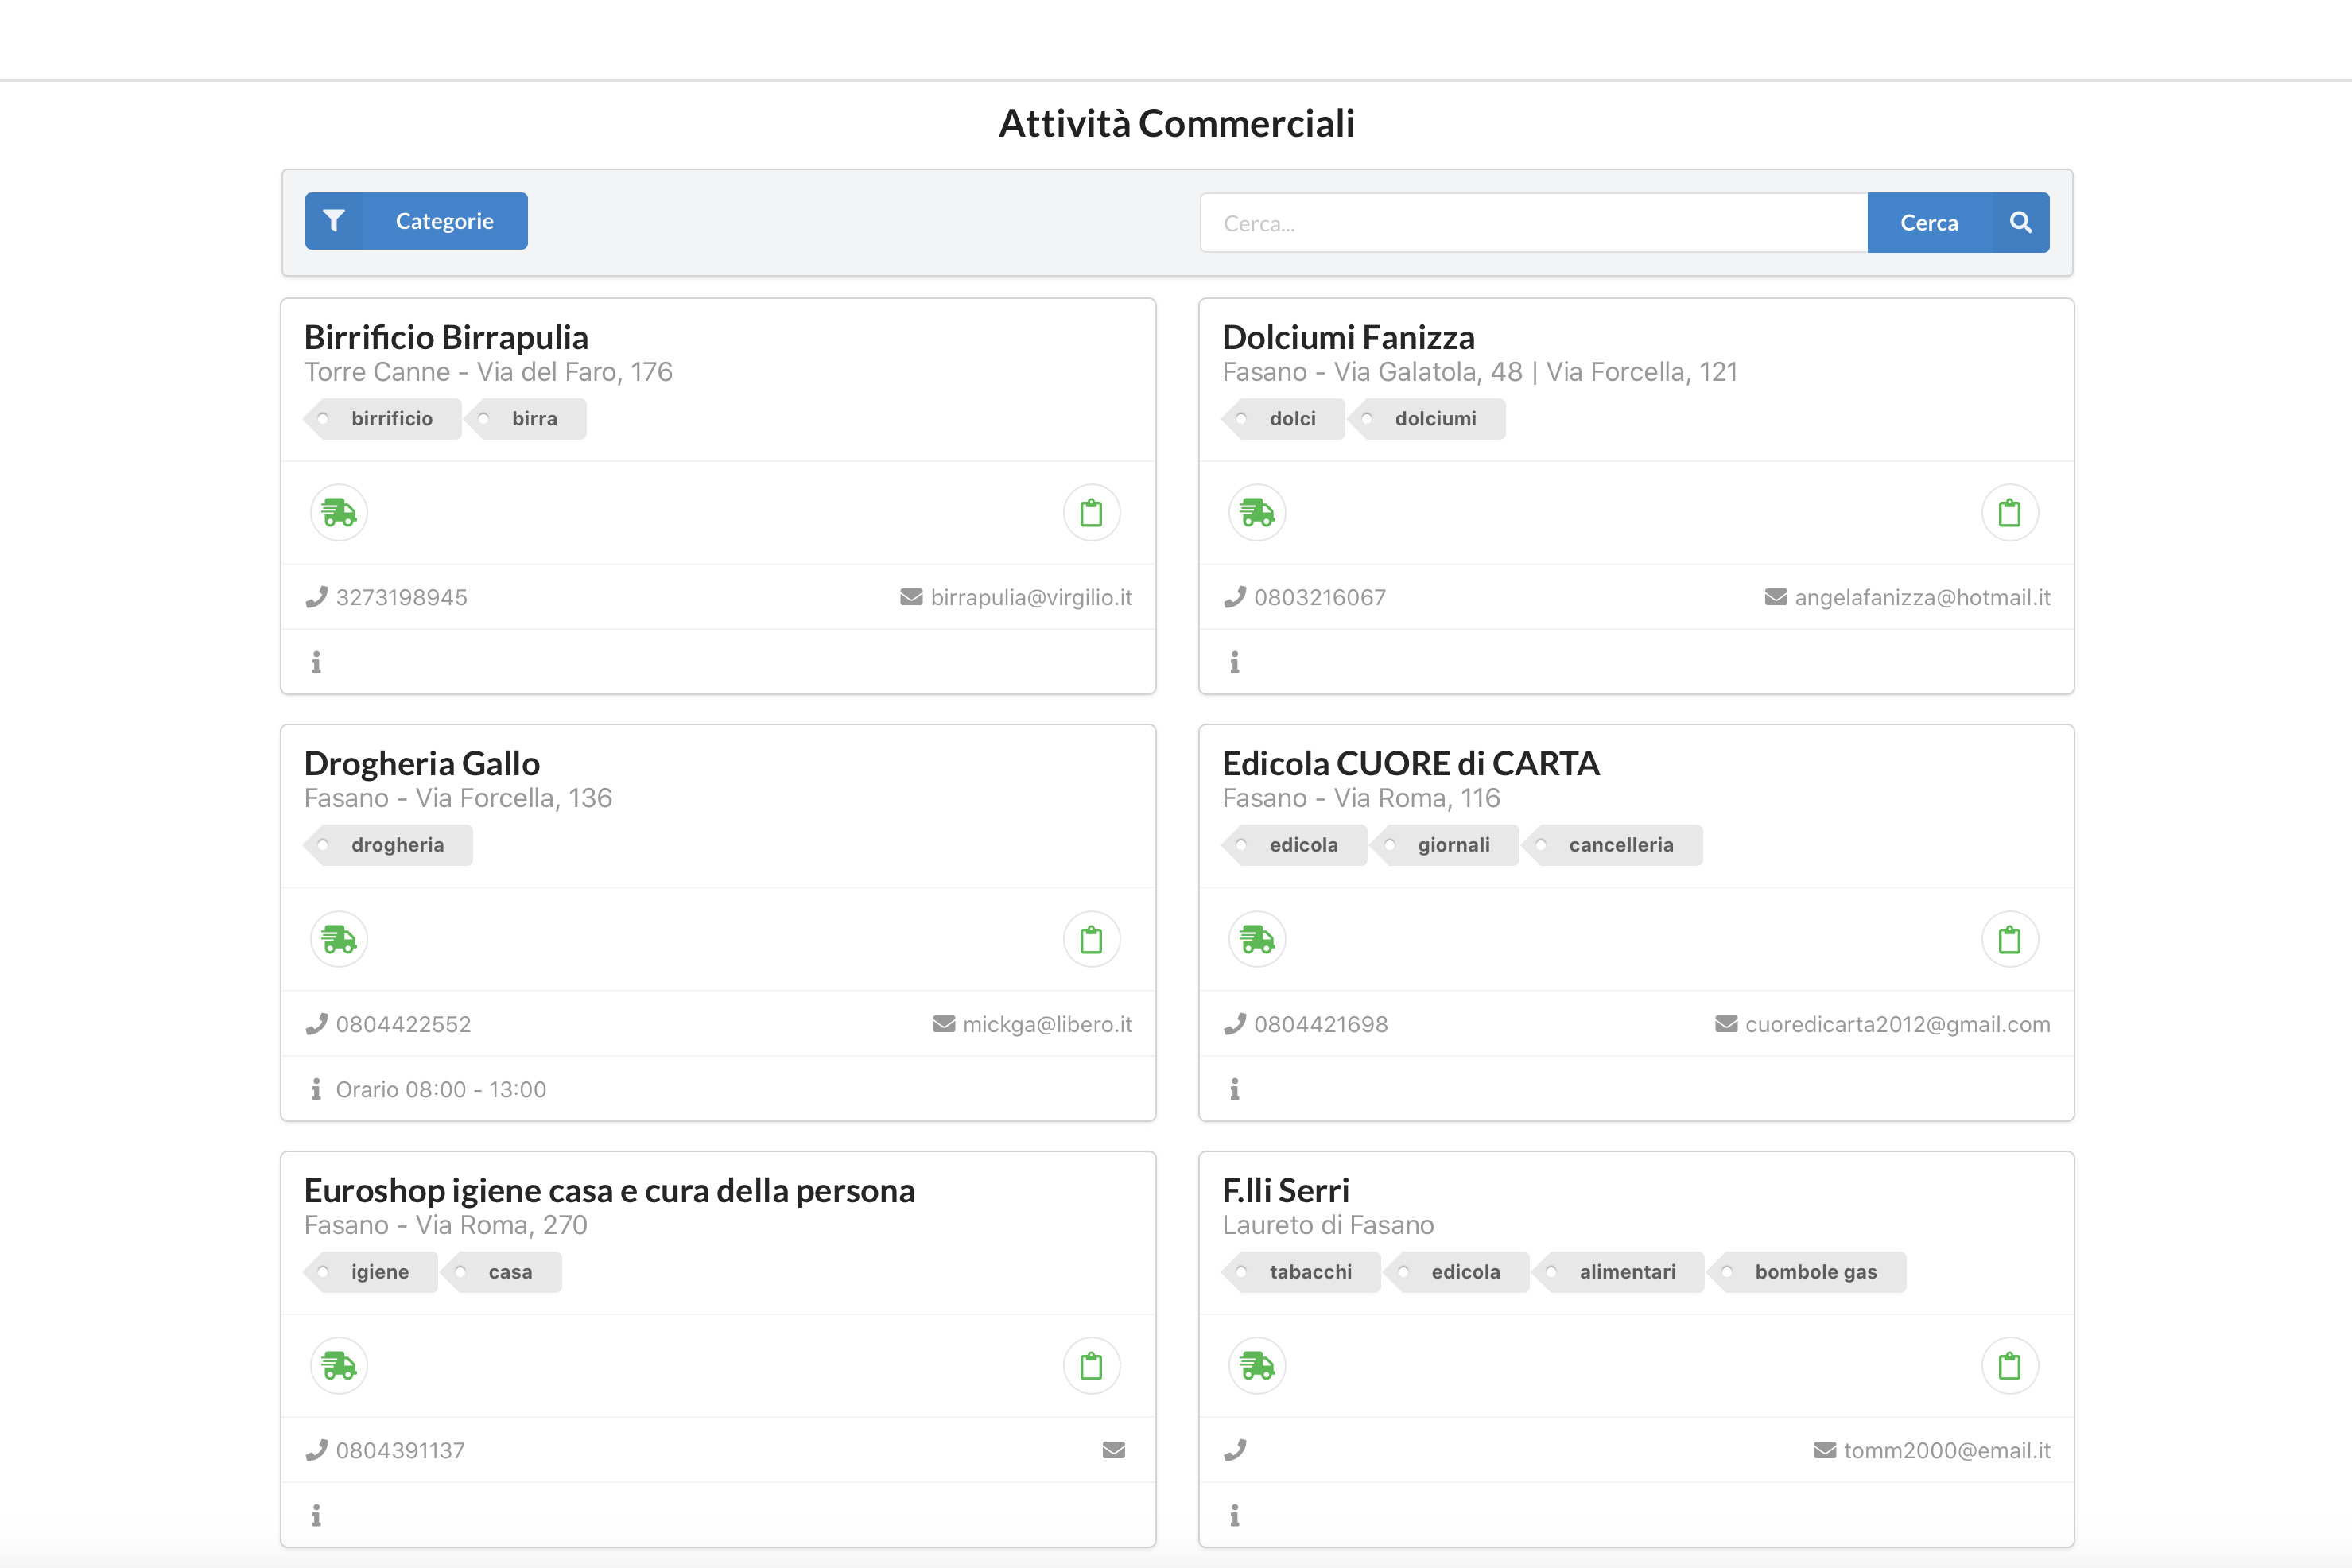Click the Cerca search button
2352x1568 pixels.
[1958, 222]
